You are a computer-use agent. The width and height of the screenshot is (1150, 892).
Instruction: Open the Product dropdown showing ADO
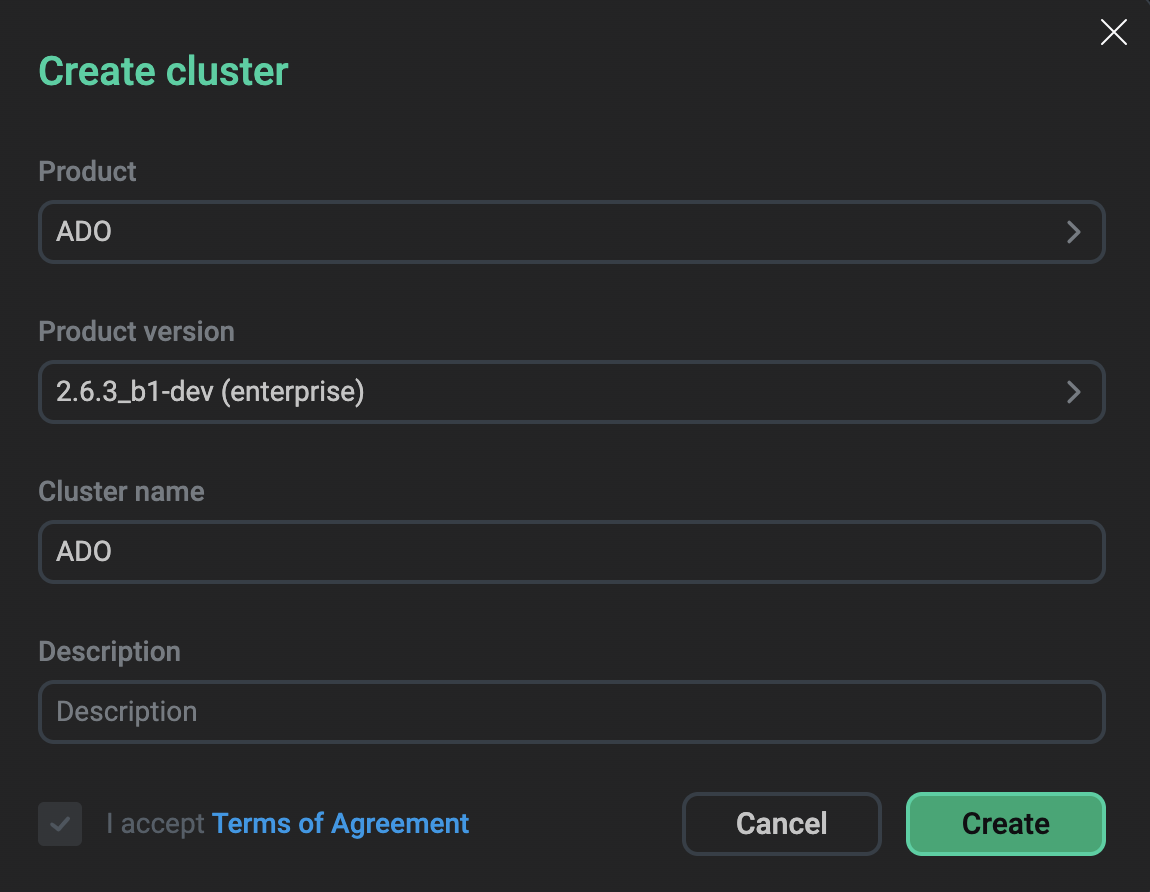[571, 232]
